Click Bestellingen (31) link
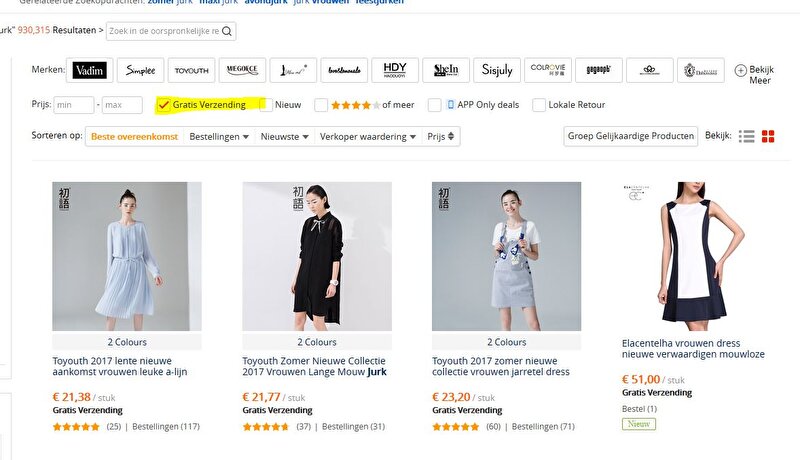This screenshot has height=460, width=800. pyautogui.click(x=353, y=427)
